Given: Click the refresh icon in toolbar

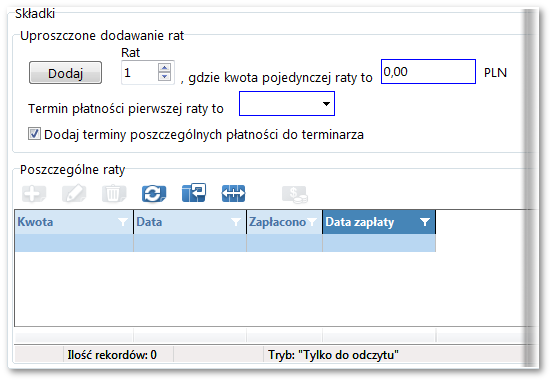Looking at the screenshot, I should 154,194.
